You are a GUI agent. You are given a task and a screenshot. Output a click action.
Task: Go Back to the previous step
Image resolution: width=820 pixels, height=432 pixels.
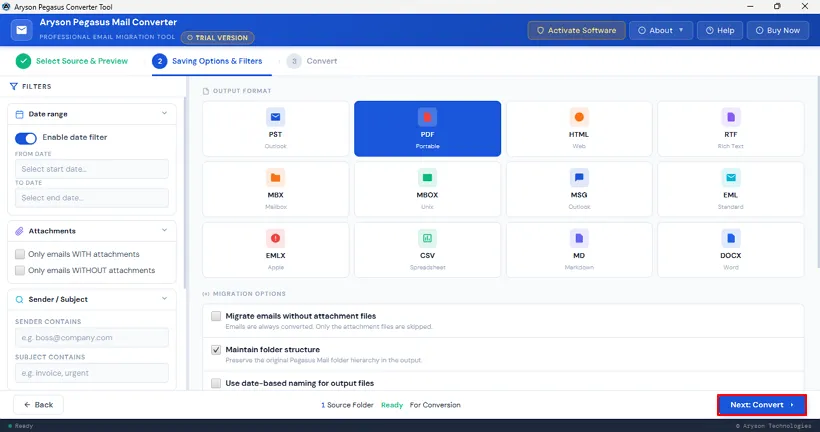tap(38, 405)
